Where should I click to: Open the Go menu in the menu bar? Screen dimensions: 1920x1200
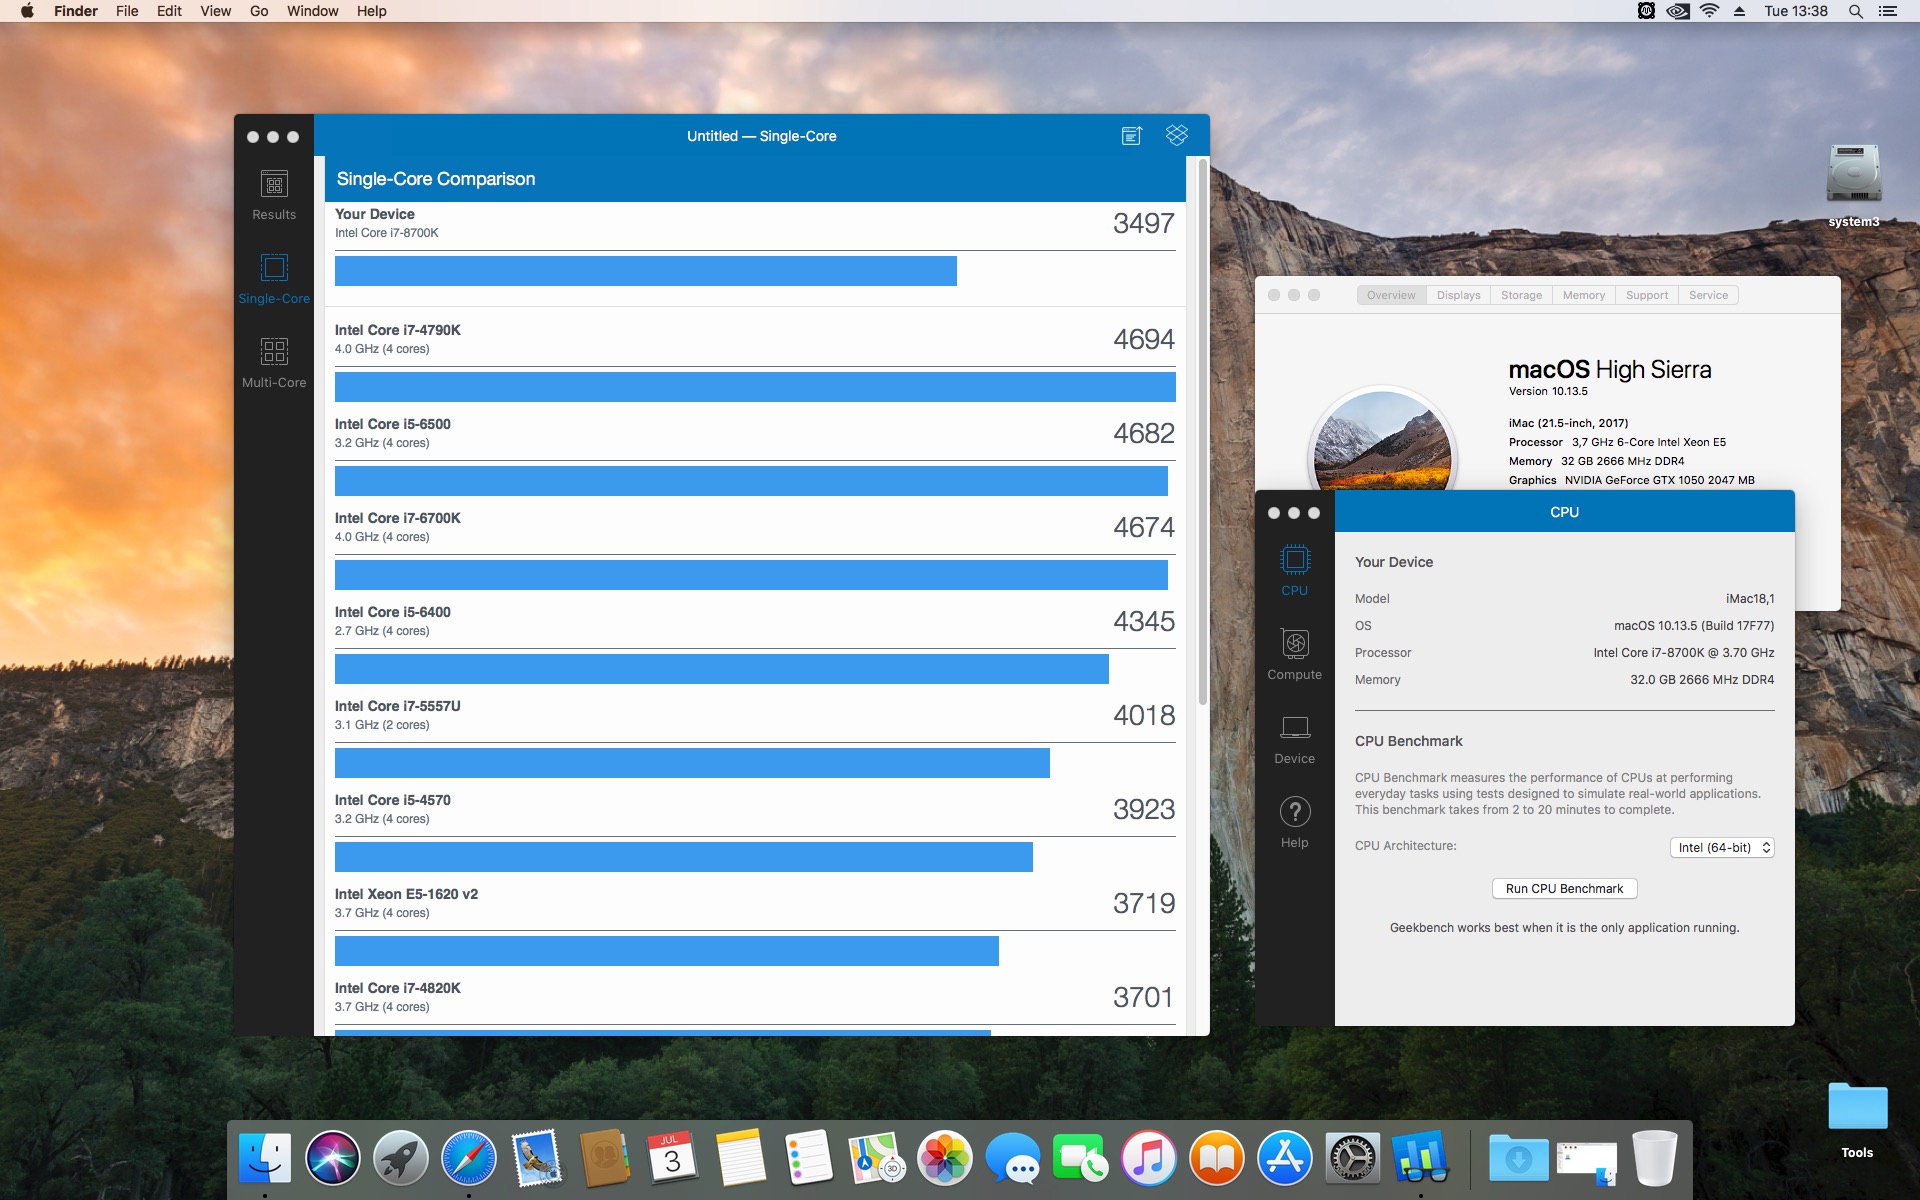click(259, 11)
